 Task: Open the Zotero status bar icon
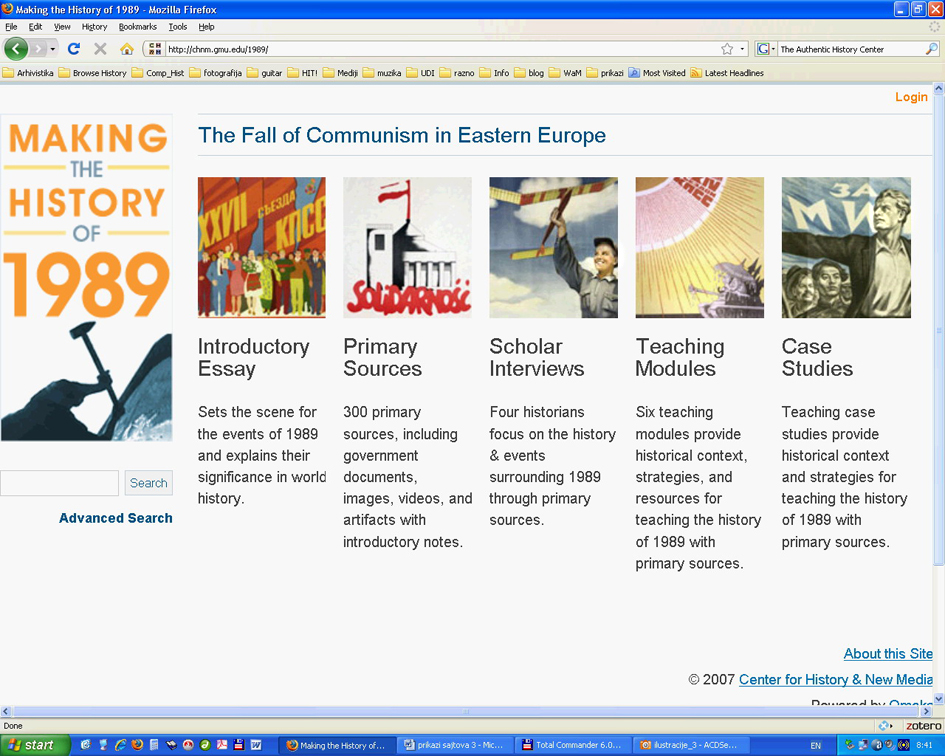tap(922, 726)
